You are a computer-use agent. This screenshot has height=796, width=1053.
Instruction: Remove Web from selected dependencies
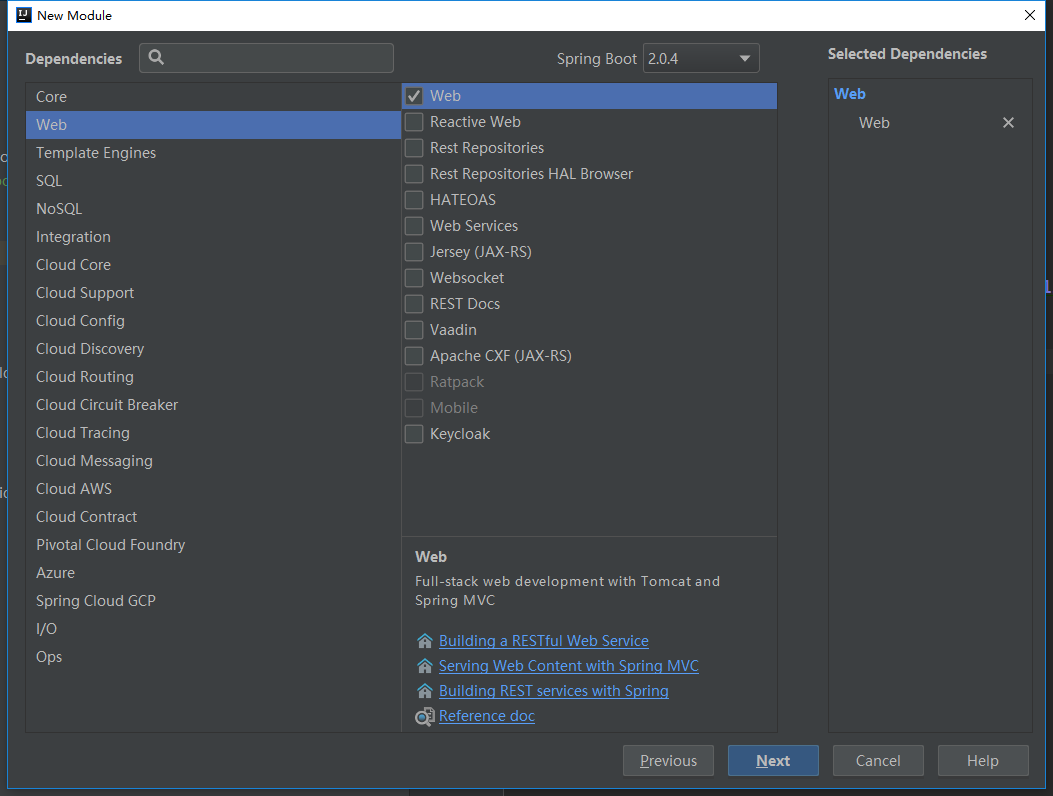1008,123
